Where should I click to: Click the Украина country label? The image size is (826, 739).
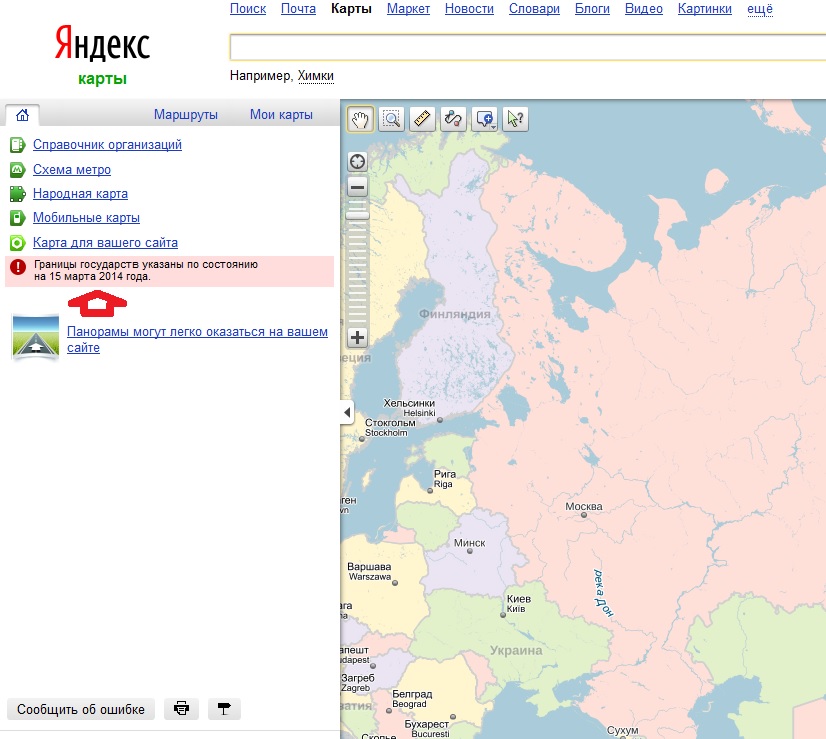[x=516, y=651]
